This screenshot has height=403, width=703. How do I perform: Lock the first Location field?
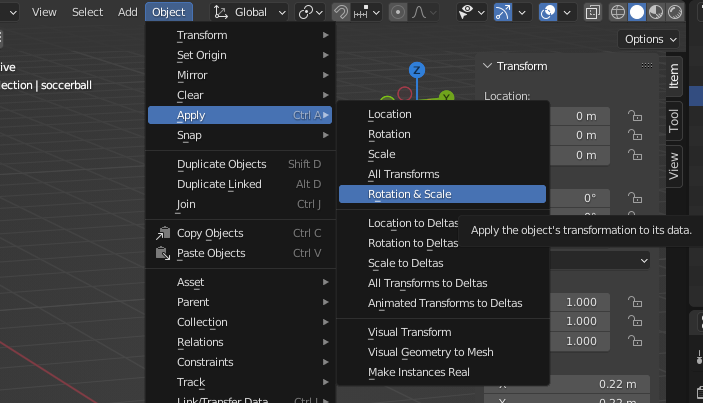pyautogui.click(x=635, y=116)
